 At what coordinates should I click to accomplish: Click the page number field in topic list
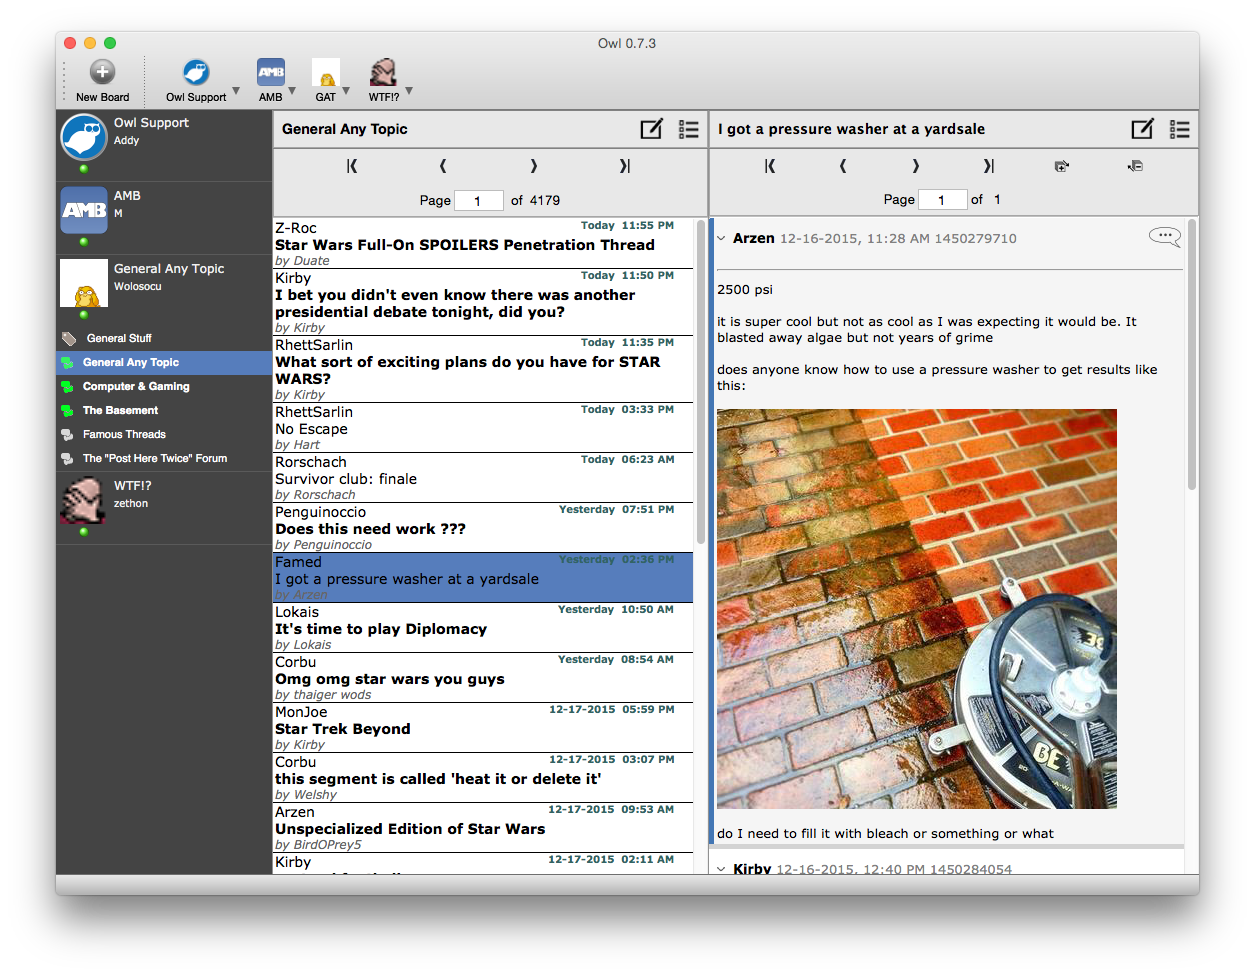tap(479, 200)
